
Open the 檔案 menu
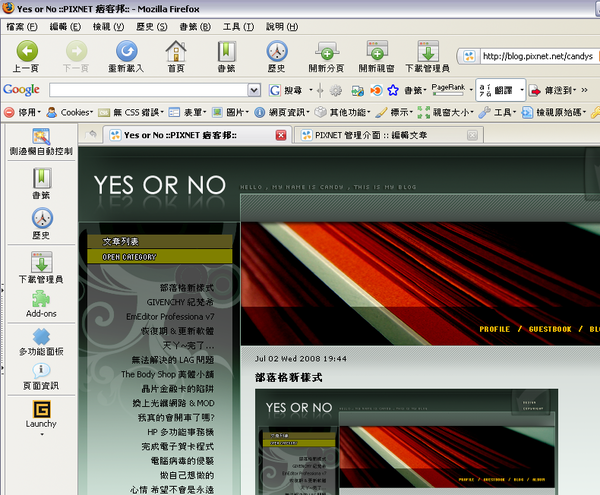click(22, 27)
